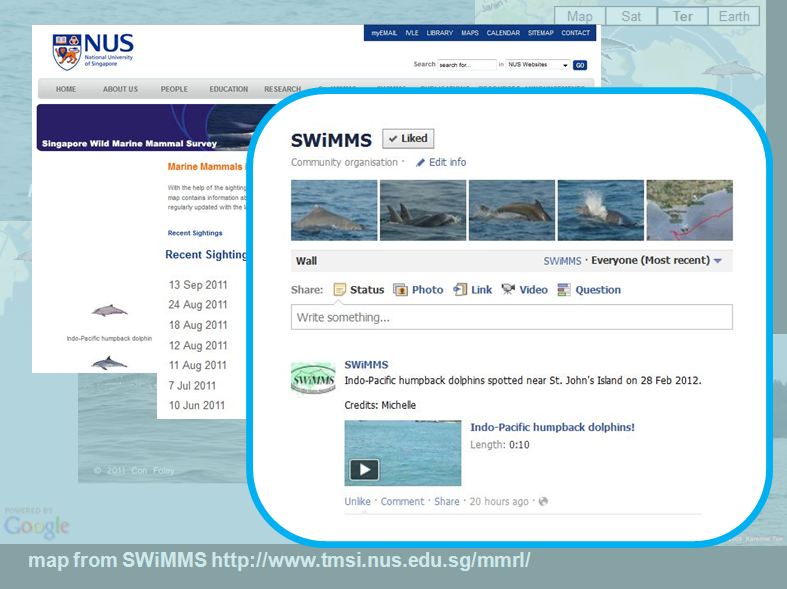
Task: Click the CALENDAR top link
Action: 503,33
